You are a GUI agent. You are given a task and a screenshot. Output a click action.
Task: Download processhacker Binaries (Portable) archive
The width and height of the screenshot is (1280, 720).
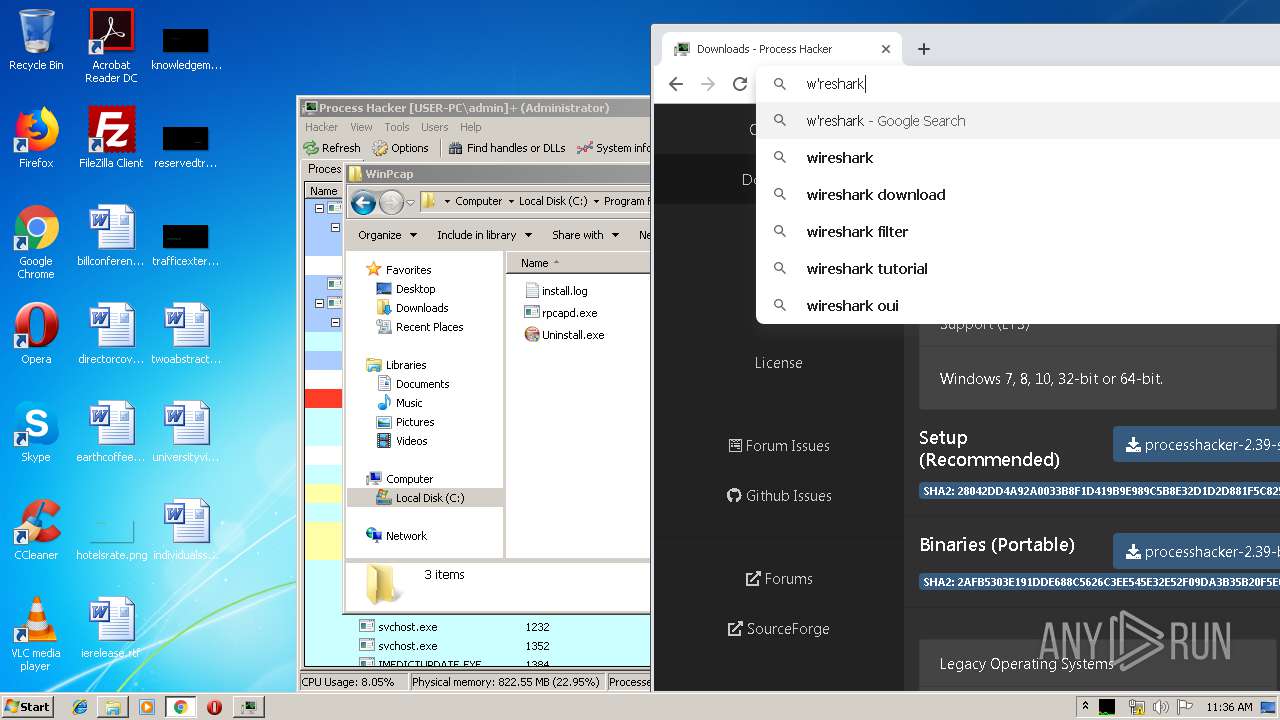pos(1196,551)
